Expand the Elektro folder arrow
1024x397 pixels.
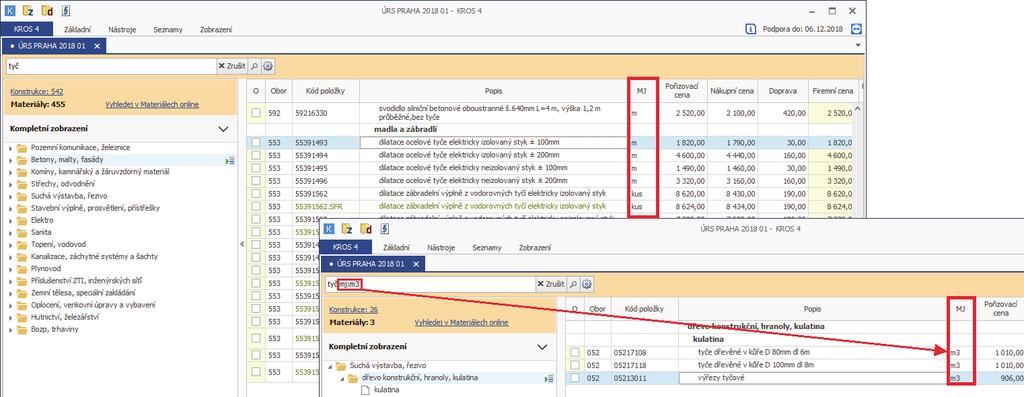pyautogui.click(x=10, y=220)
